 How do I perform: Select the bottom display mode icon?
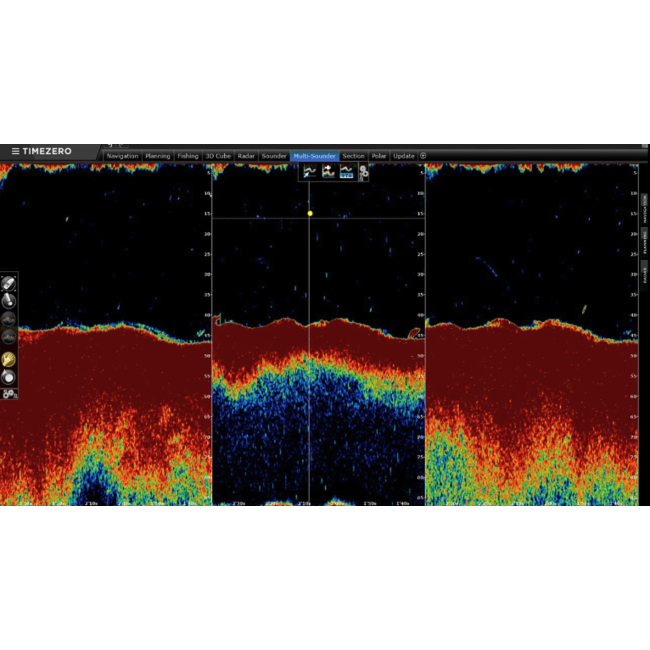pos(346,172)
